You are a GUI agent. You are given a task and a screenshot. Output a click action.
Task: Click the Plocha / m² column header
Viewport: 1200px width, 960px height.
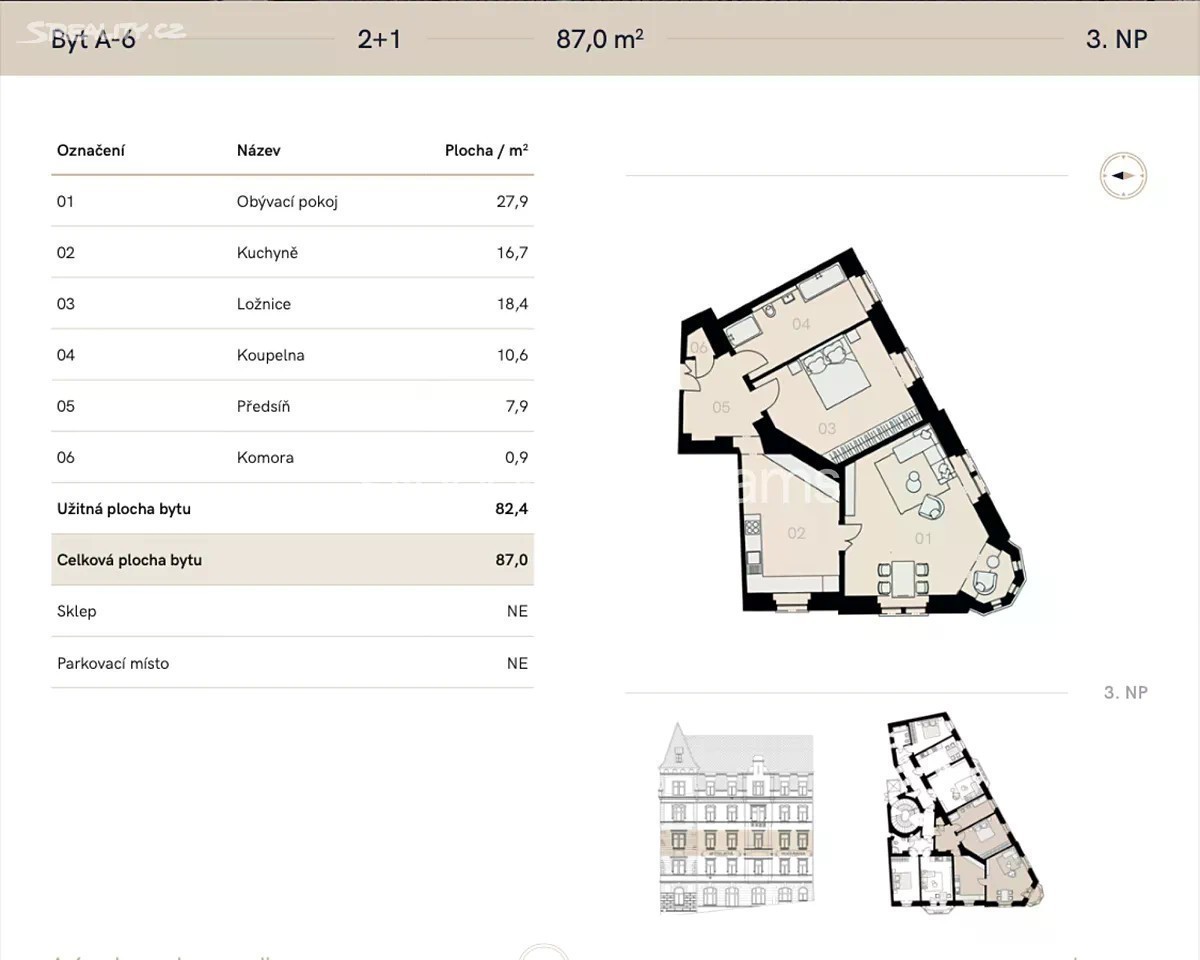[x=486, y=151]
